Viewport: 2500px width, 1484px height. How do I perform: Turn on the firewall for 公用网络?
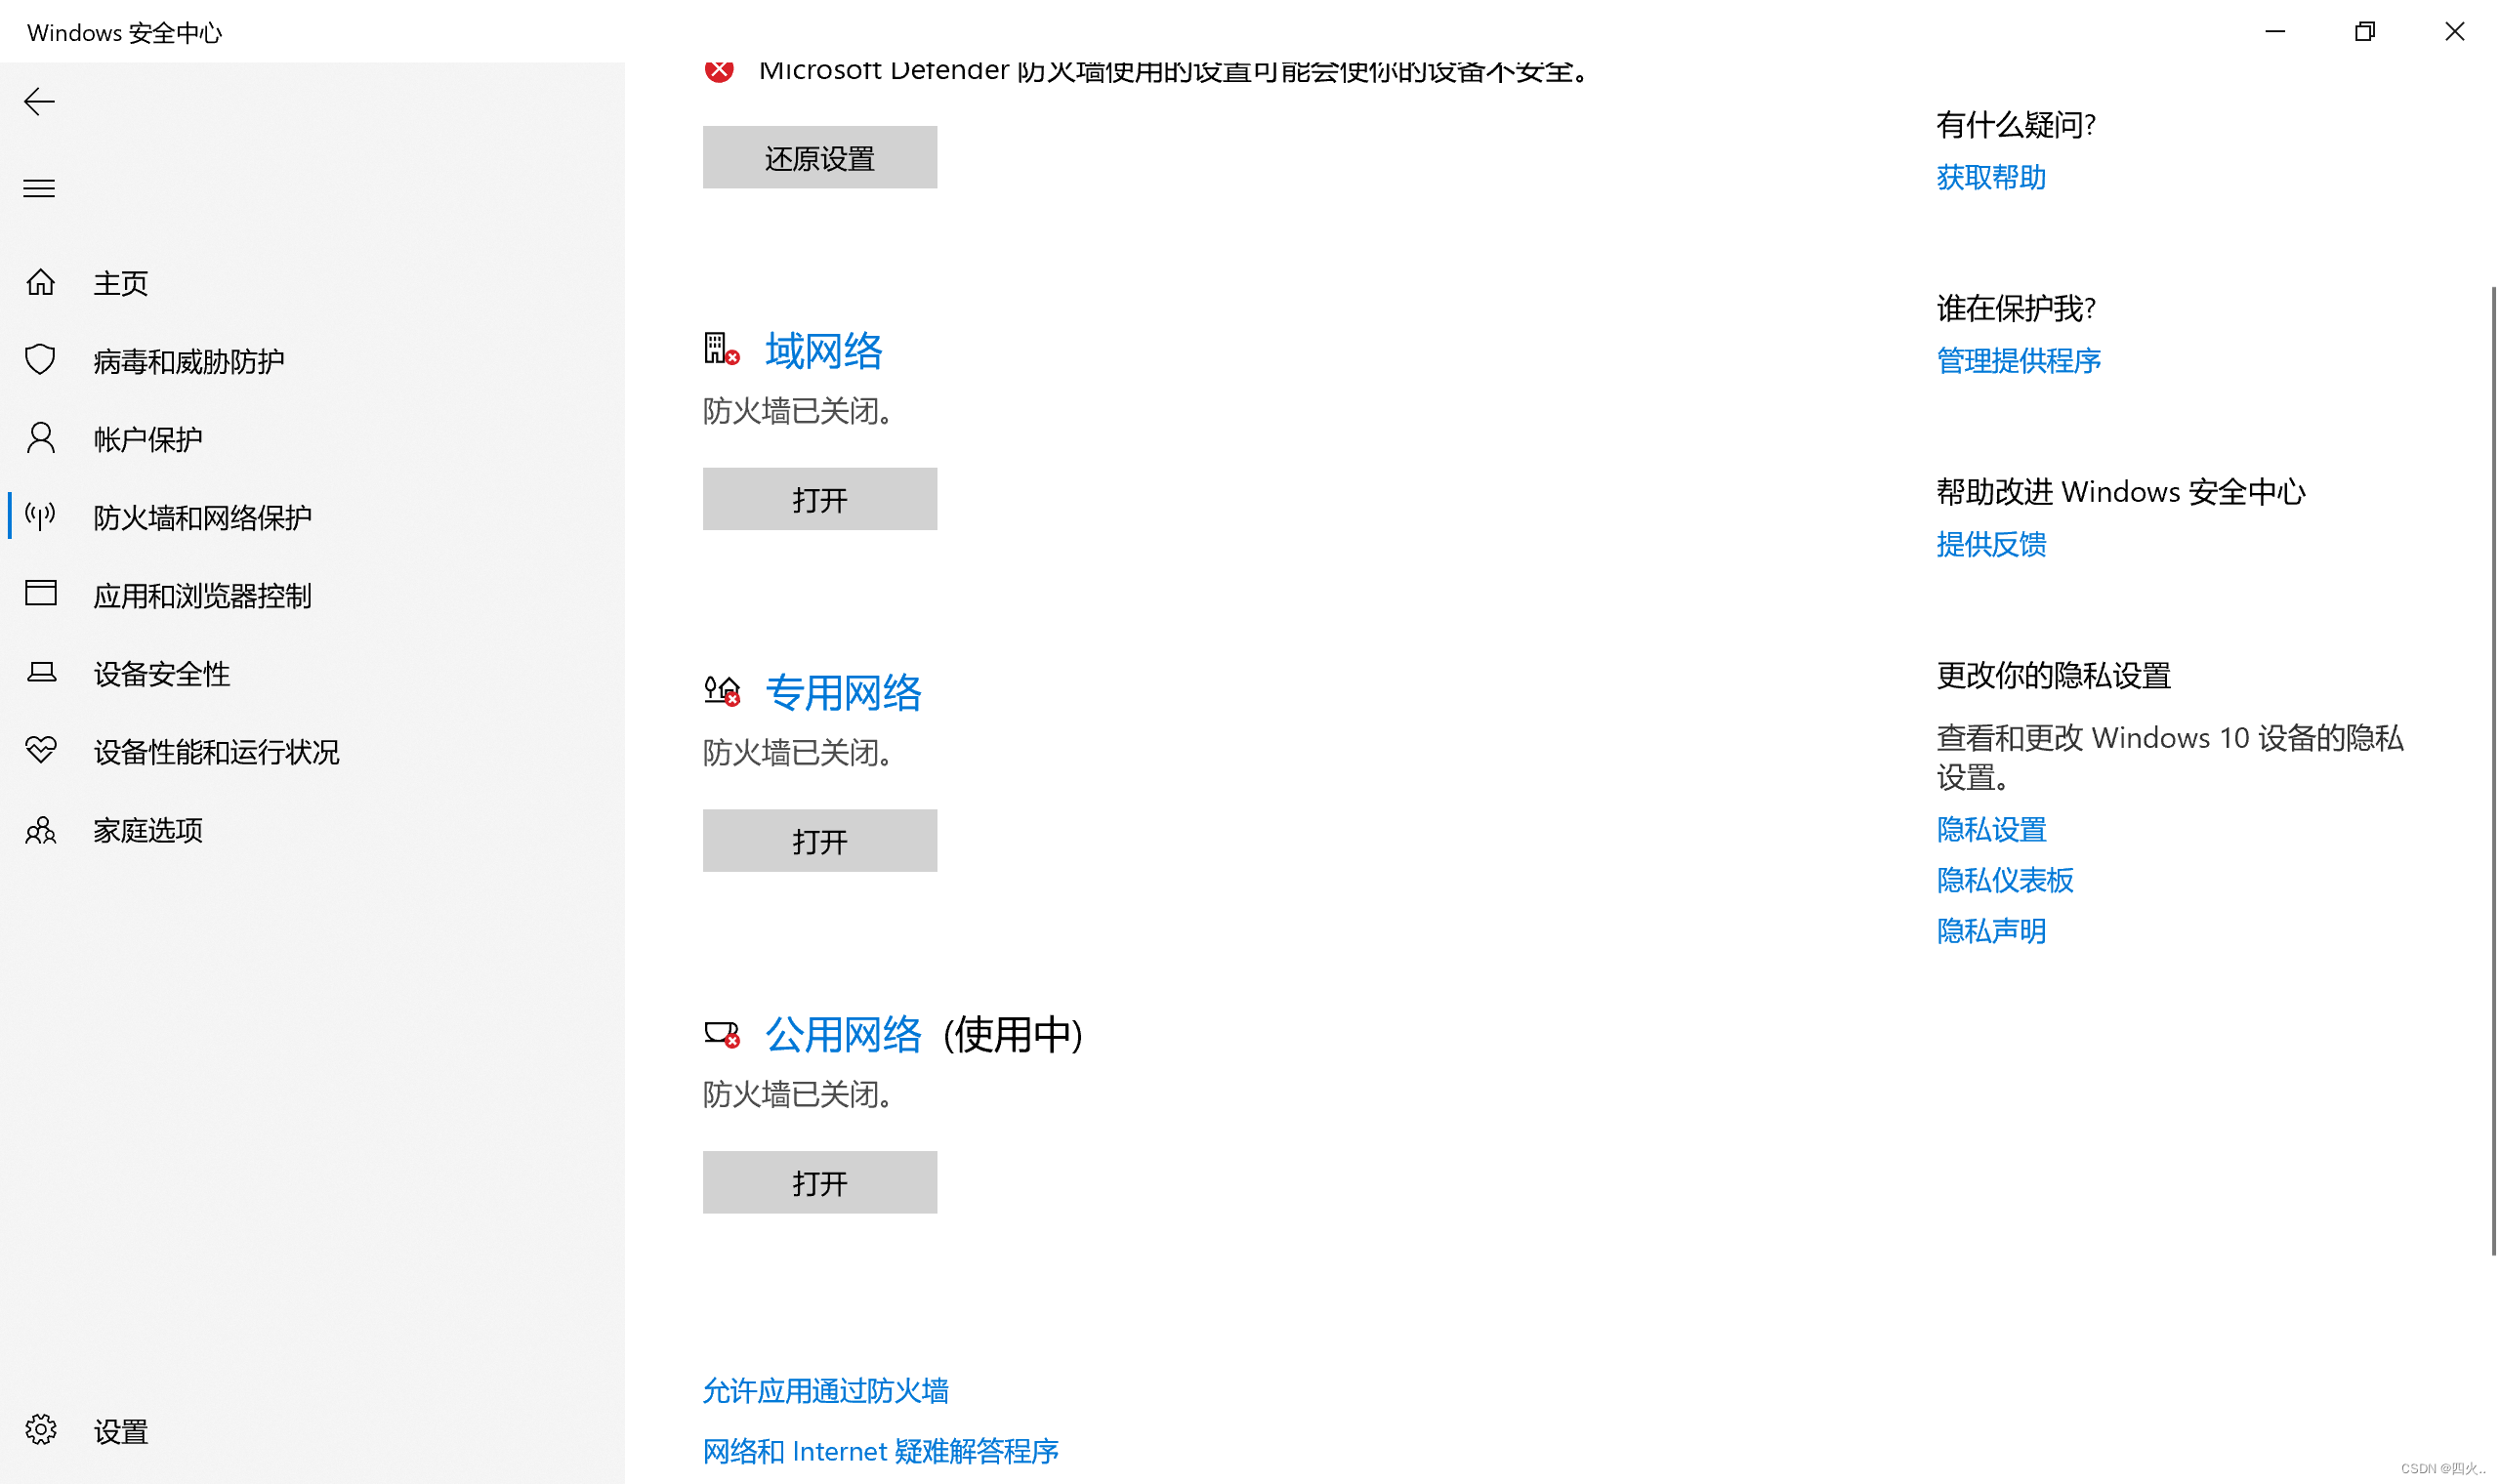pos(820,1183)
